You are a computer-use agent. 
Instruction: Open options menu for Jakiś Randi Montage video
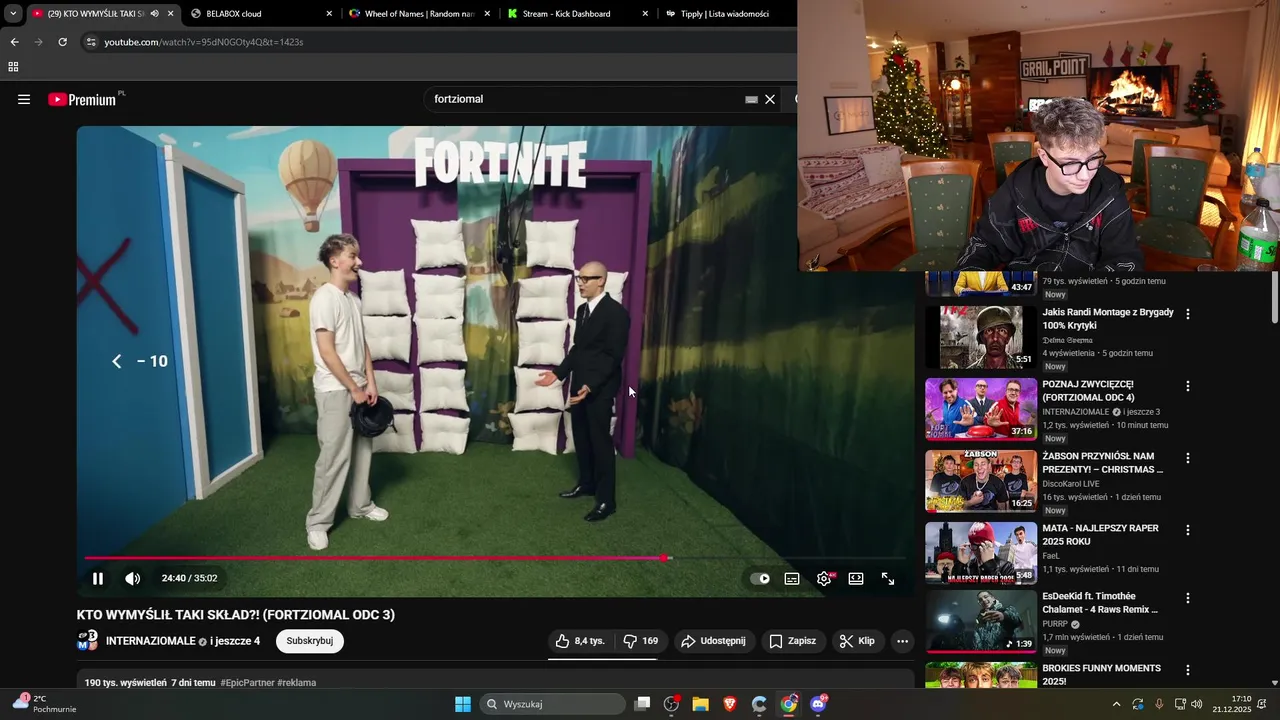point(1188,314)
